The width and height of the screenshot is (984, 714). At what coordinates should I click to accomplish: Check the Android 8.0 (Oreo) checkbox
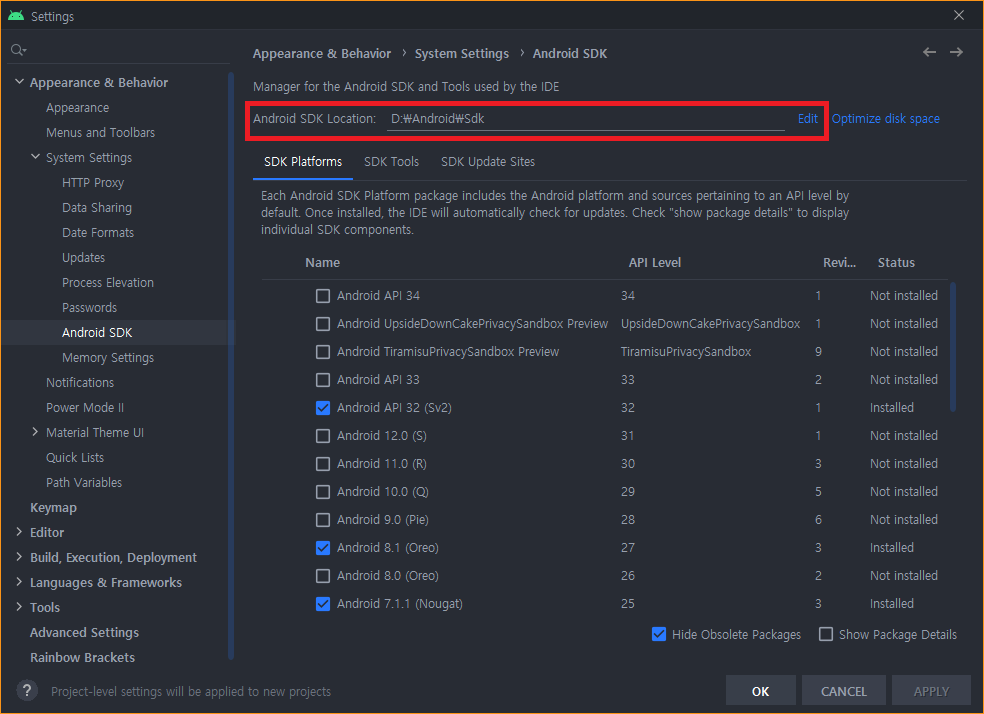click(x=323, y=575)
